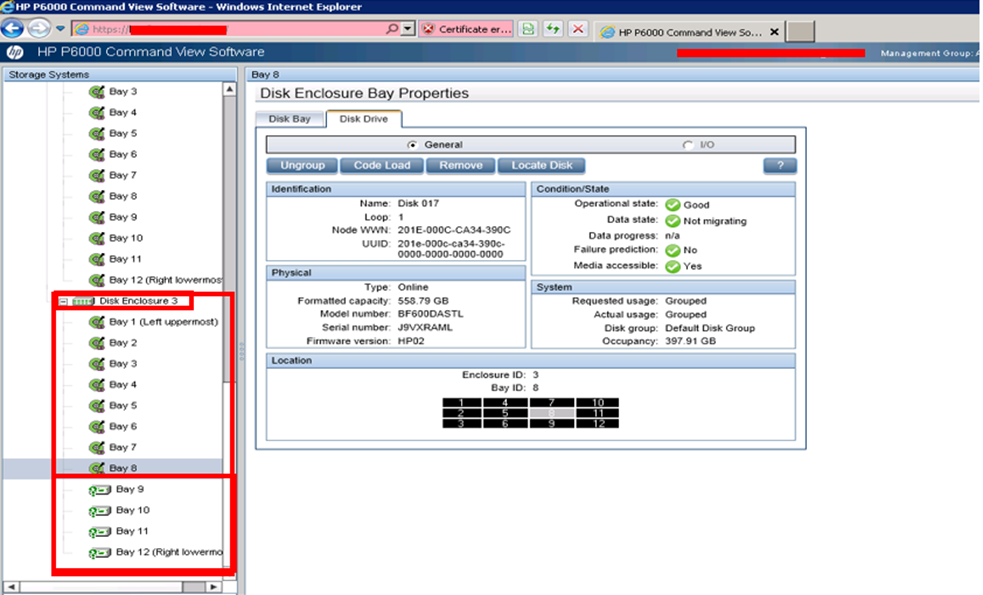
Task: Click the HP logo icon
Action: point(15,52)
